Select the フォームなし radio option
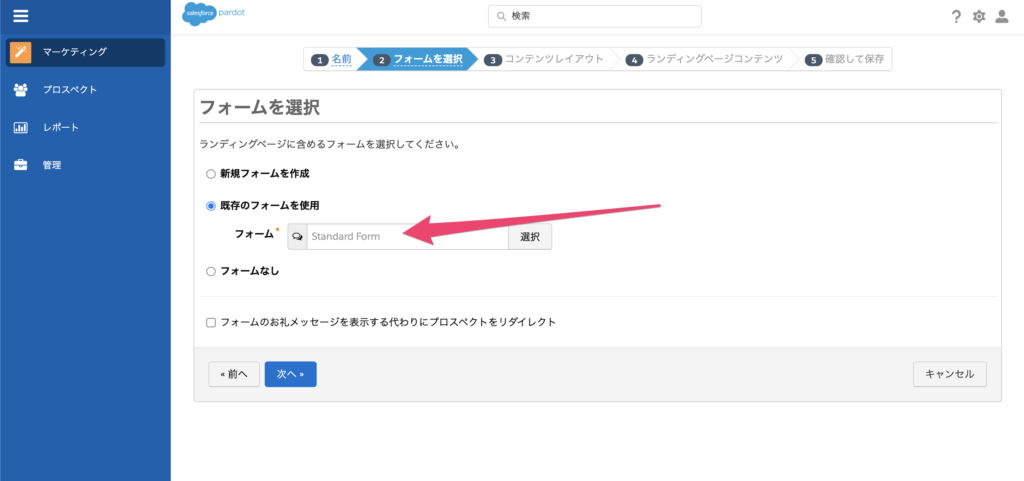This screenshot has height=481, width=1024. coord(211,271)
